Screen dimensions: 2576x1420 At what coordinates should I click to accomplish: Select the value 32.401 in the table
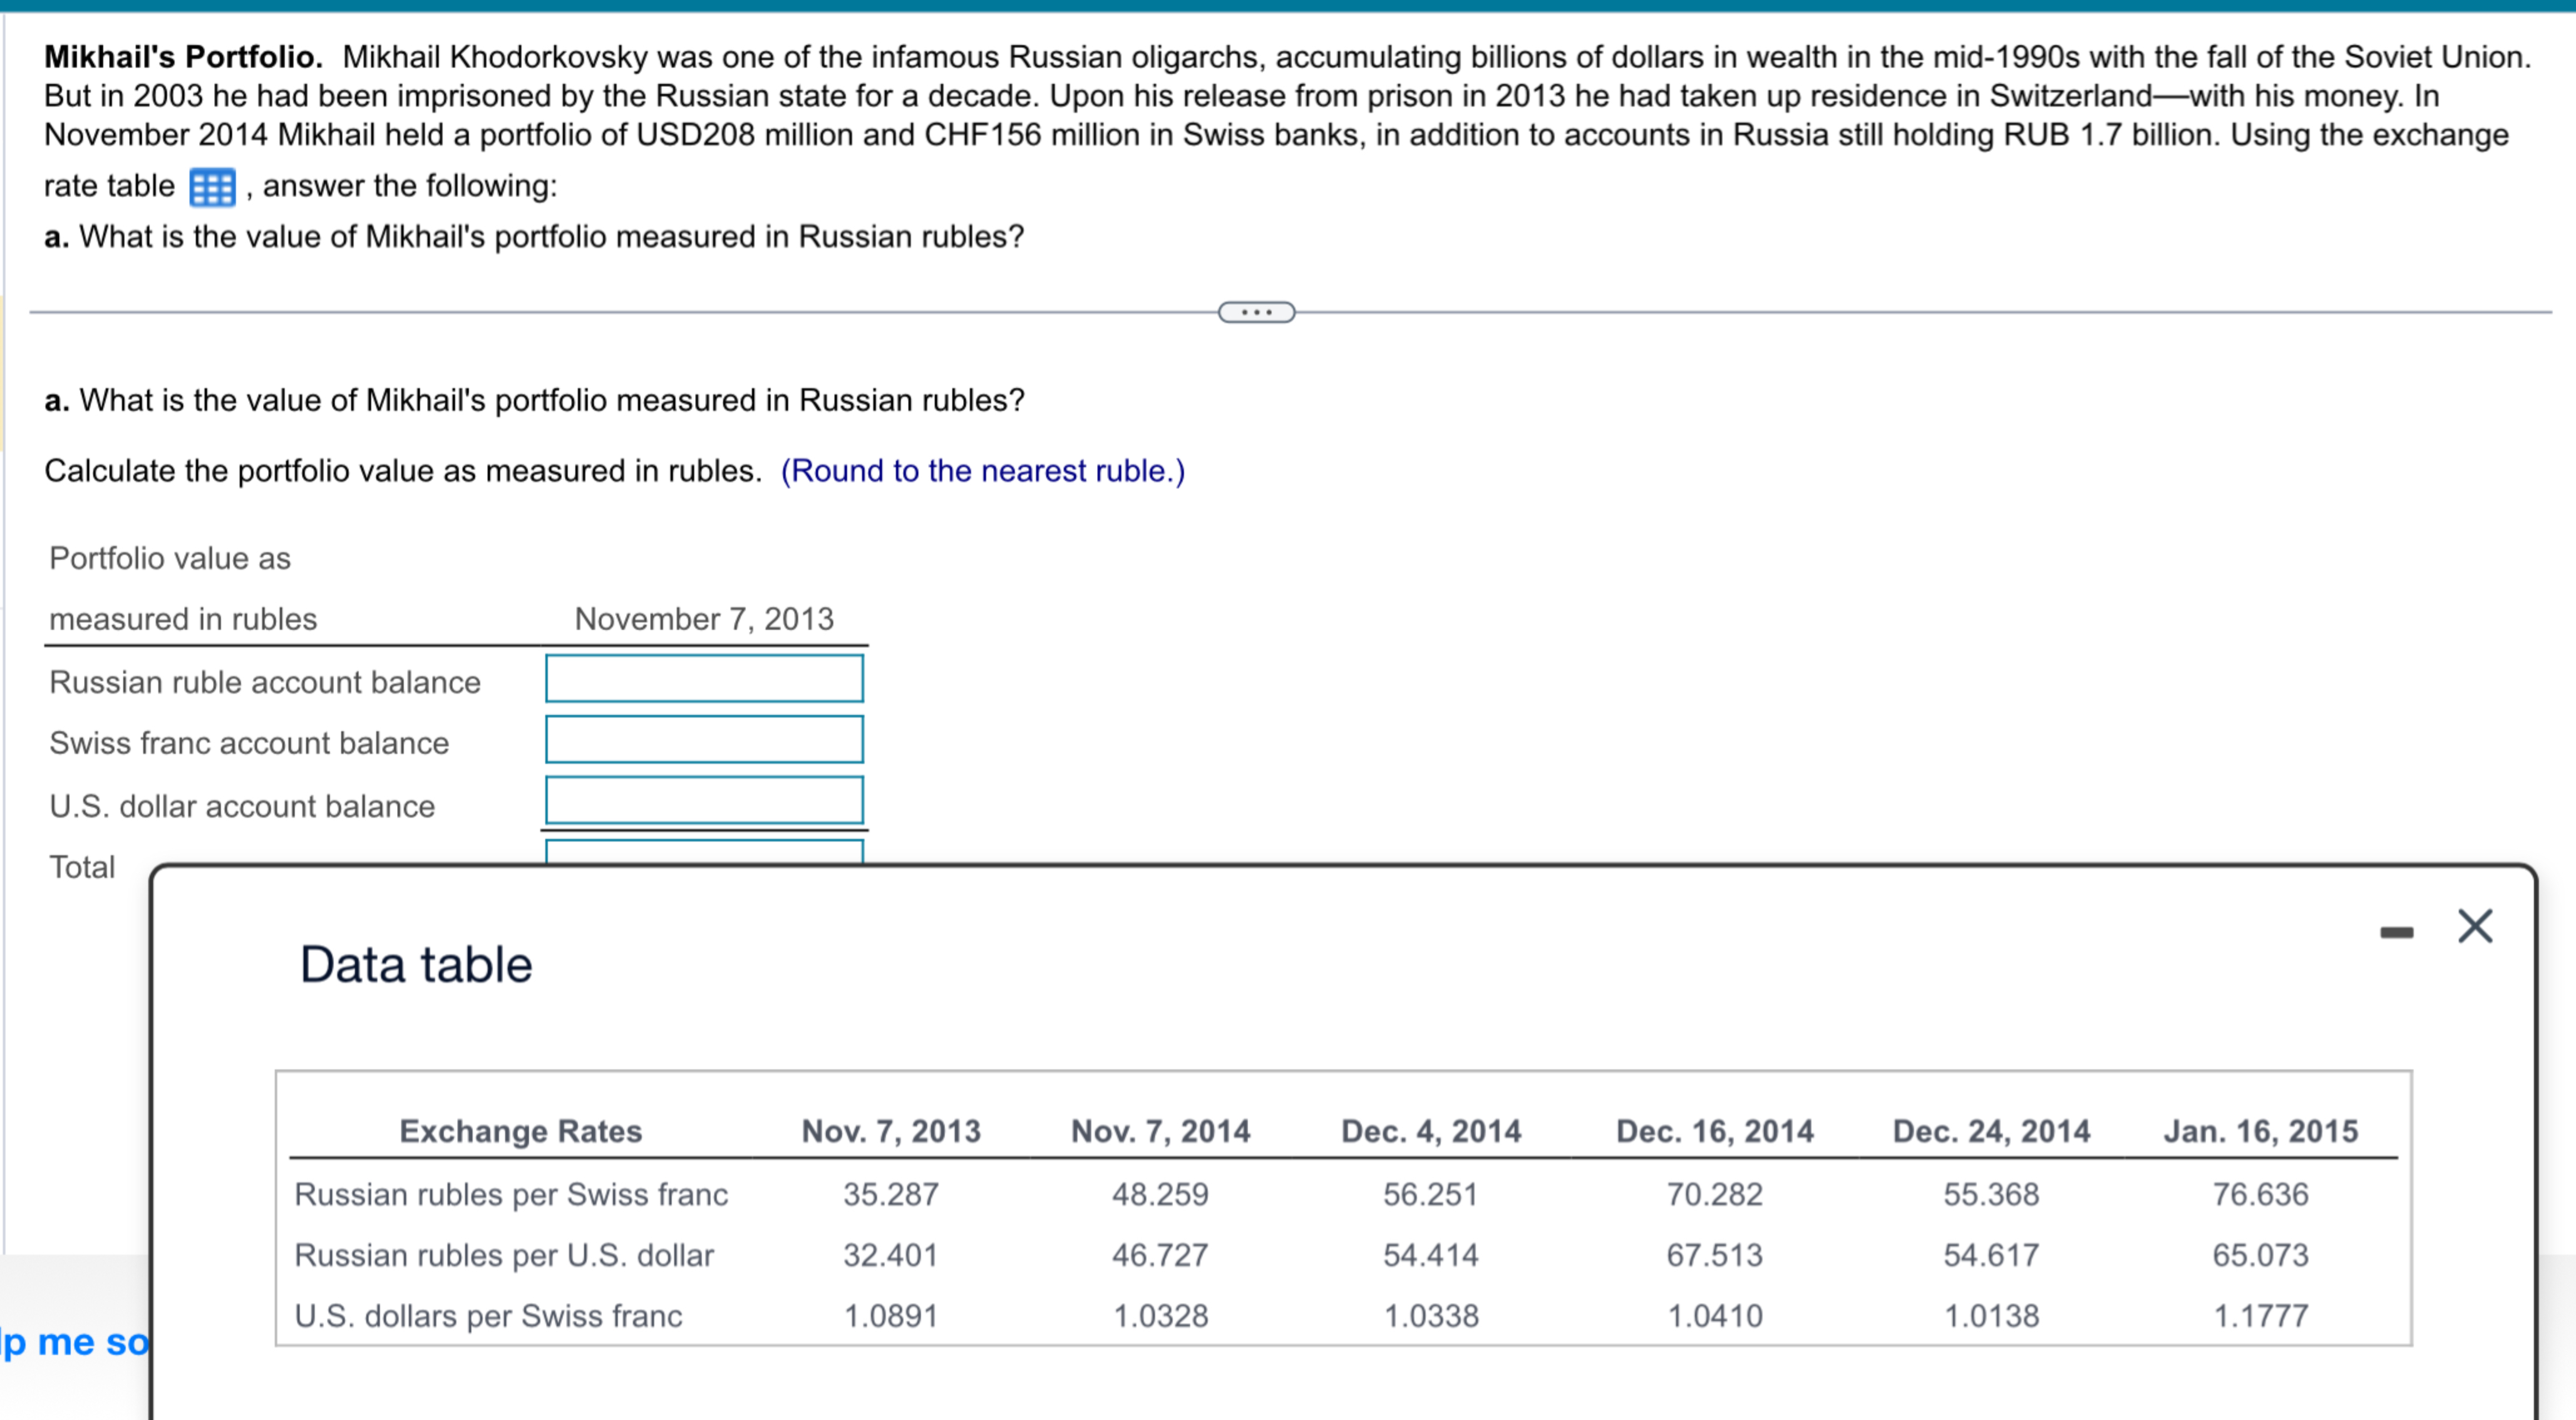click(x=890, y=1255)
